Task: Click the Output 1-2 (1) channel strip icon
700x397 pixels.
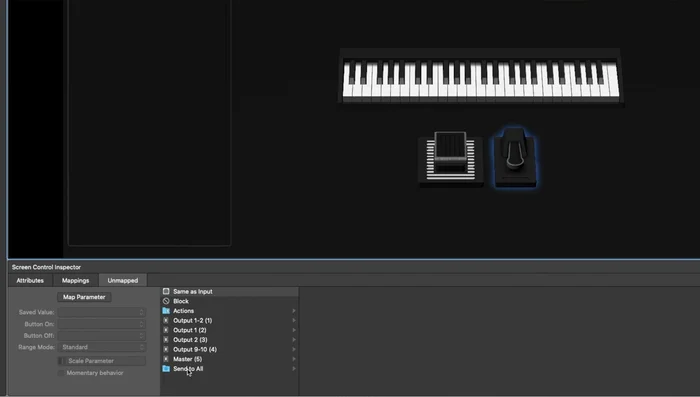Action: pyautogui.click(x=166, y=320)
